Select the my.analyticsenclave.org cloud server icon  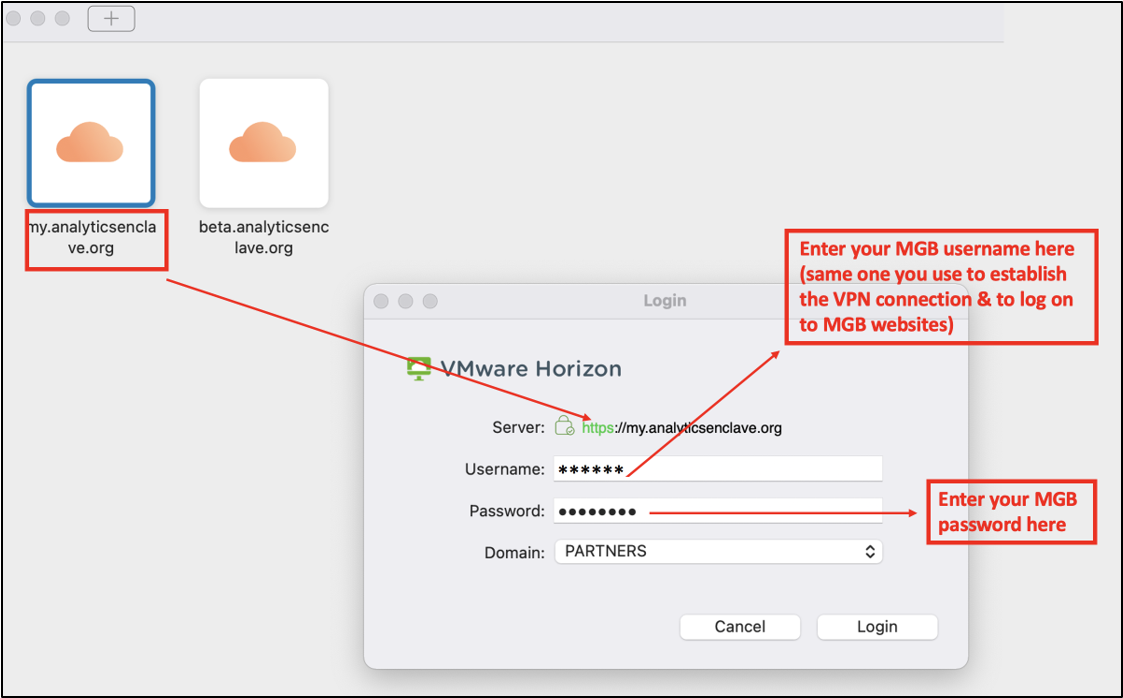[91, 143]
